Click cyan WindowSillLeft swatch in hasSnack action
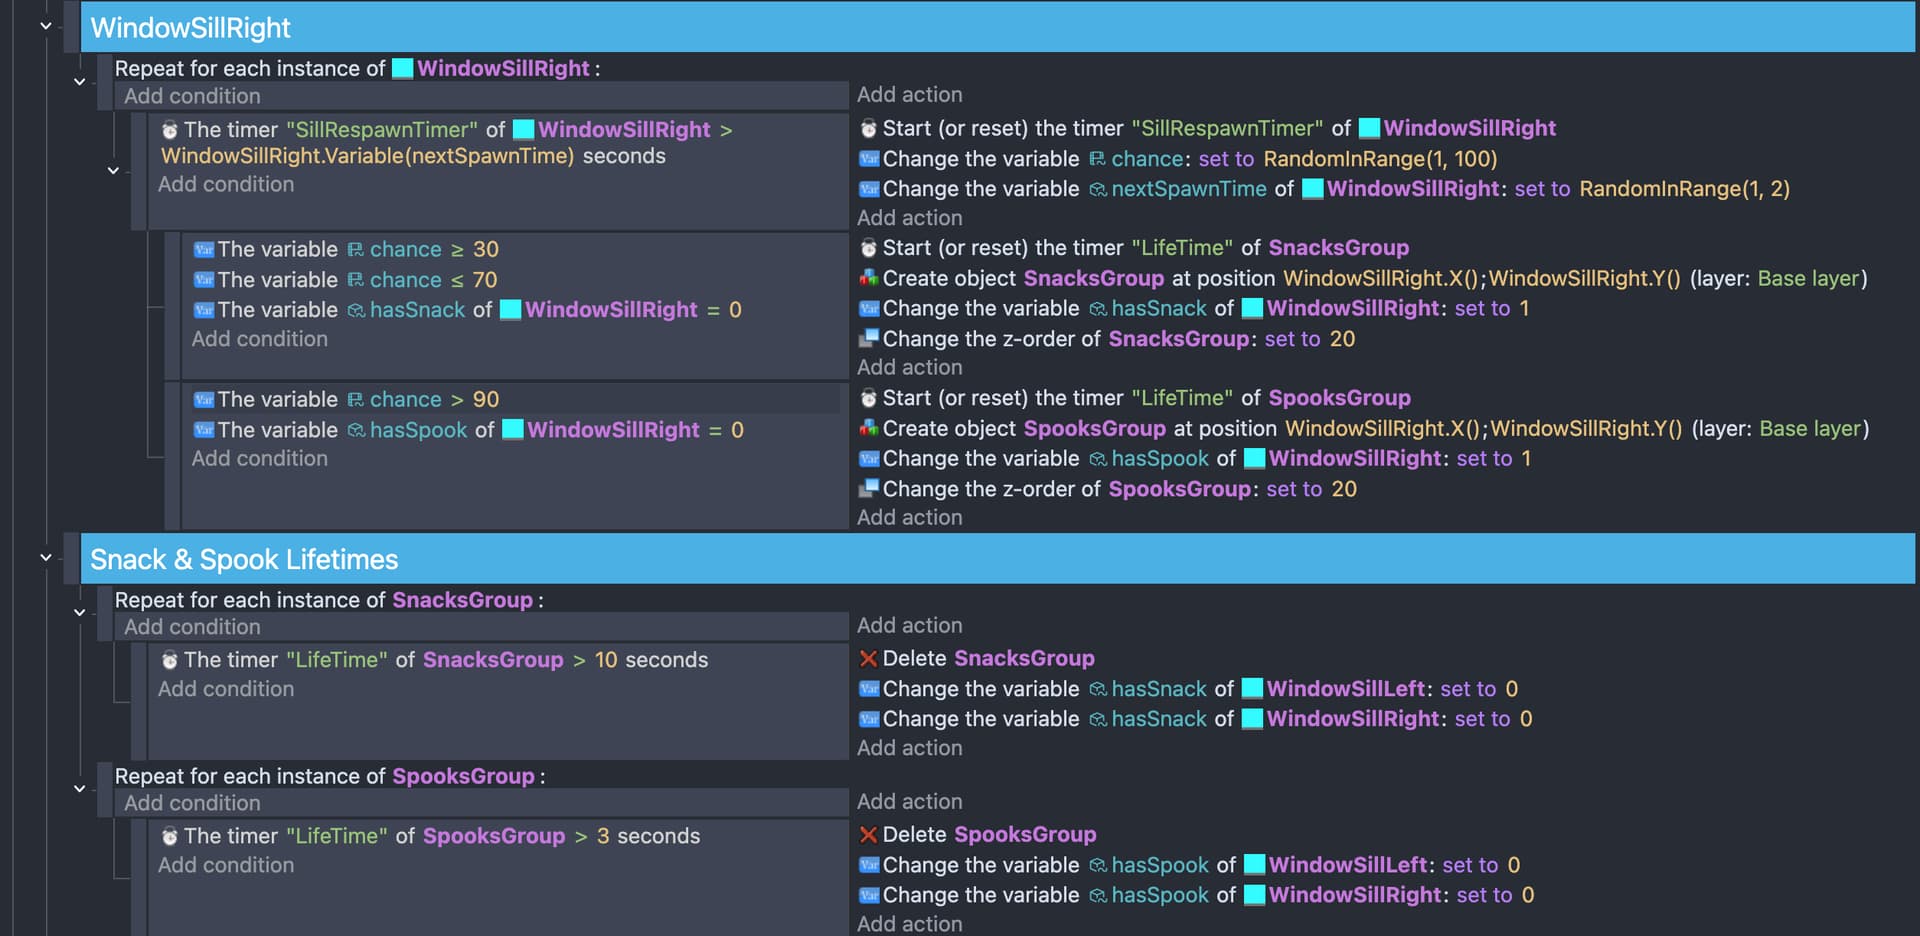 [x=1252, y=689]
